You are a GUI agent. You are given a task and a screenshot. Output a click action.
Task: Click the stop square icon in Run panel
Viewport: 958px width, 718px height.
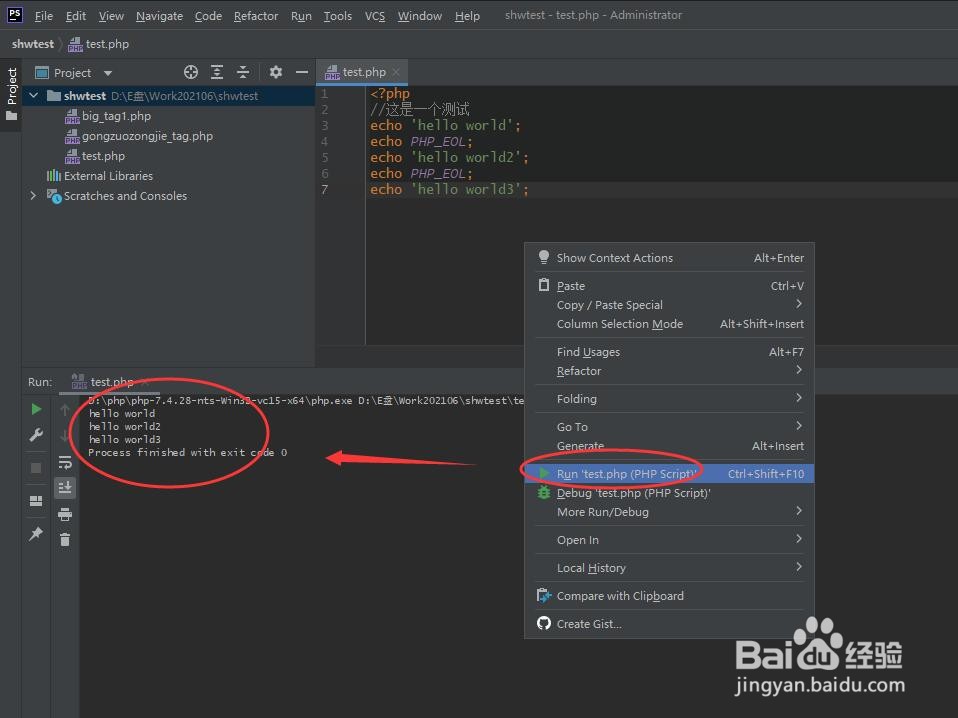click(36, 468)
